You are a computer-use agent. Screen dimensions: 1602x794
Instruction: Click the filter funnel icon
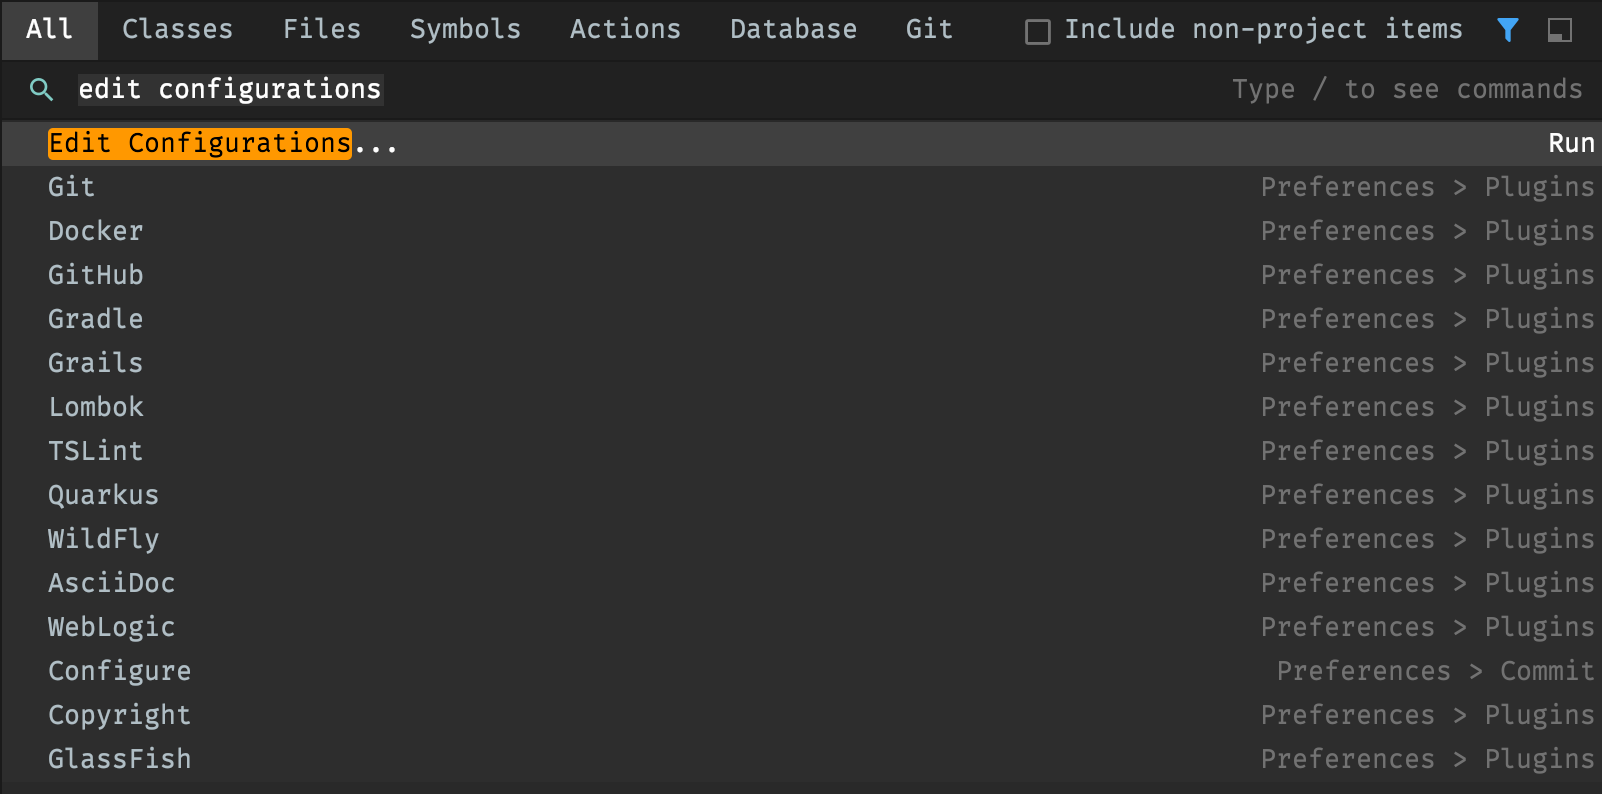point(1508,31)
